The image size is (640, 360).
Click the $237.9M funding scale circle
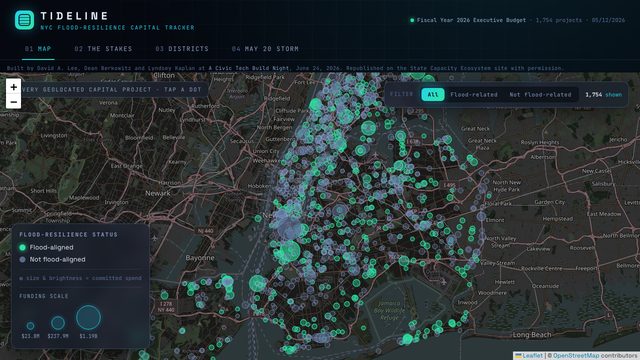click(x=58, y=323)
